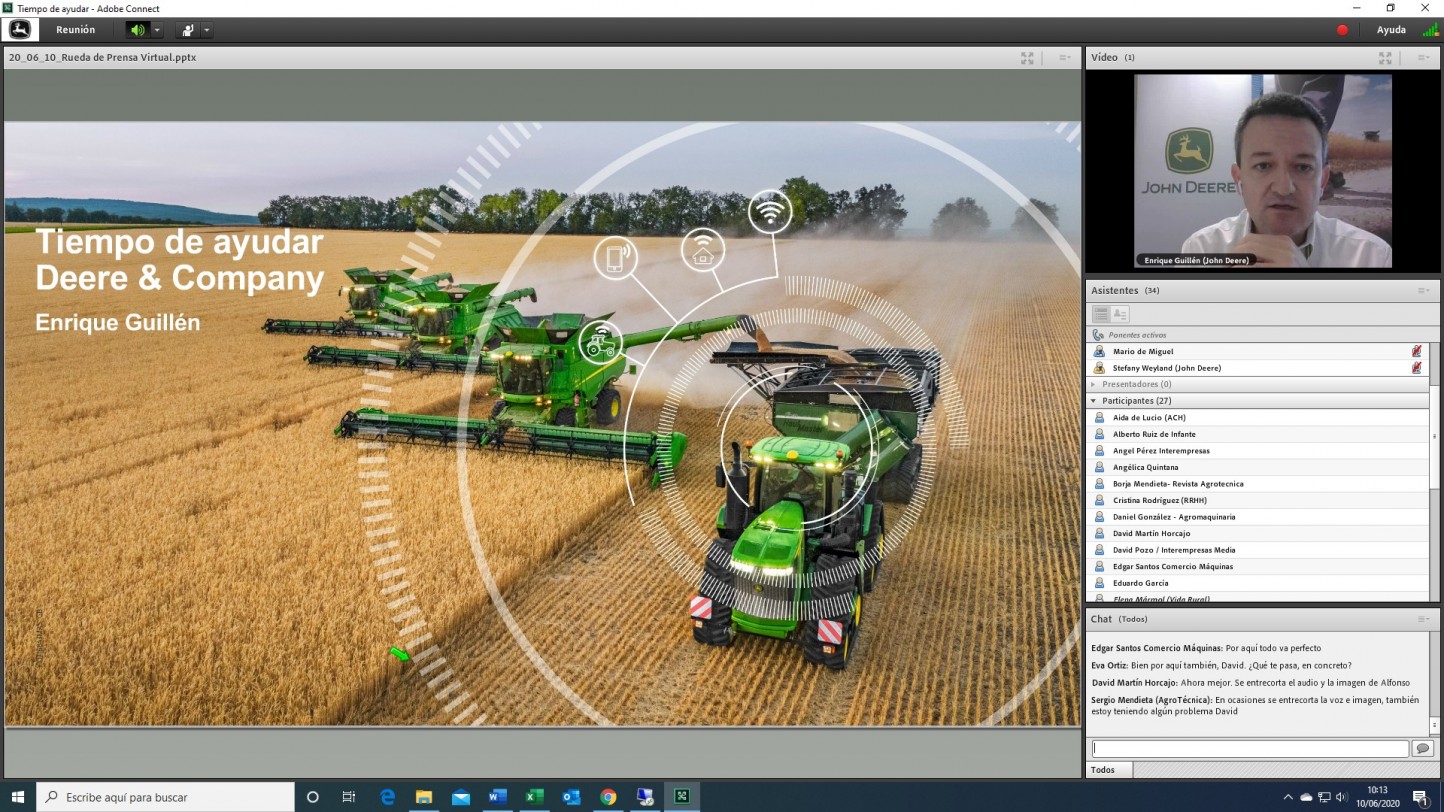Viewport: 1444px width, 812px height.
Task: Click Eva Ortiz chat message
Action: (1221, 665)
